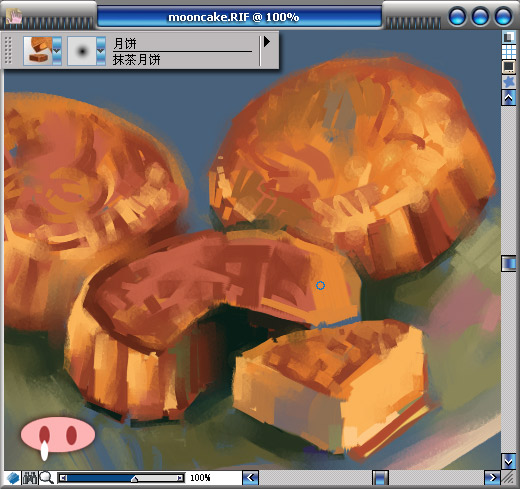520x489 pixels.
Task: Select the 抹茶月饼 brush variant label
Action: (x=137, y=60)
